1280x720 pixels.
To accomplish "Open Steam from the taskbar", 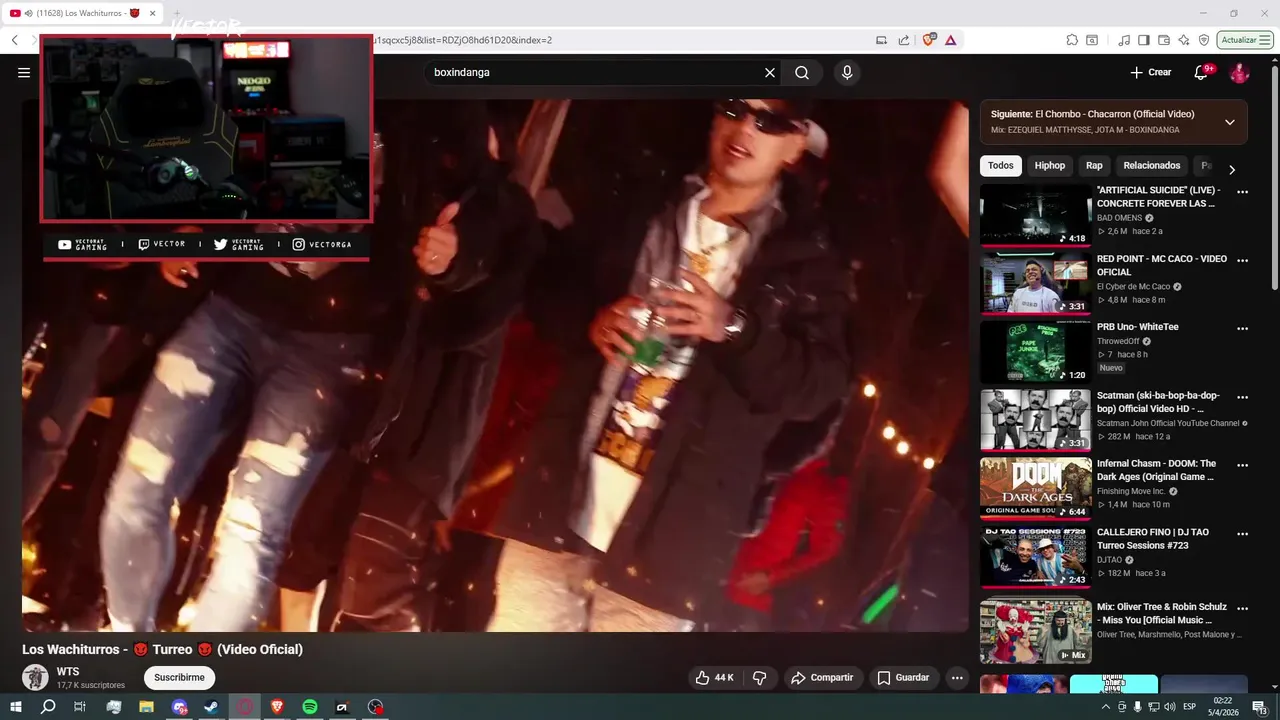I will coord(211,707).
